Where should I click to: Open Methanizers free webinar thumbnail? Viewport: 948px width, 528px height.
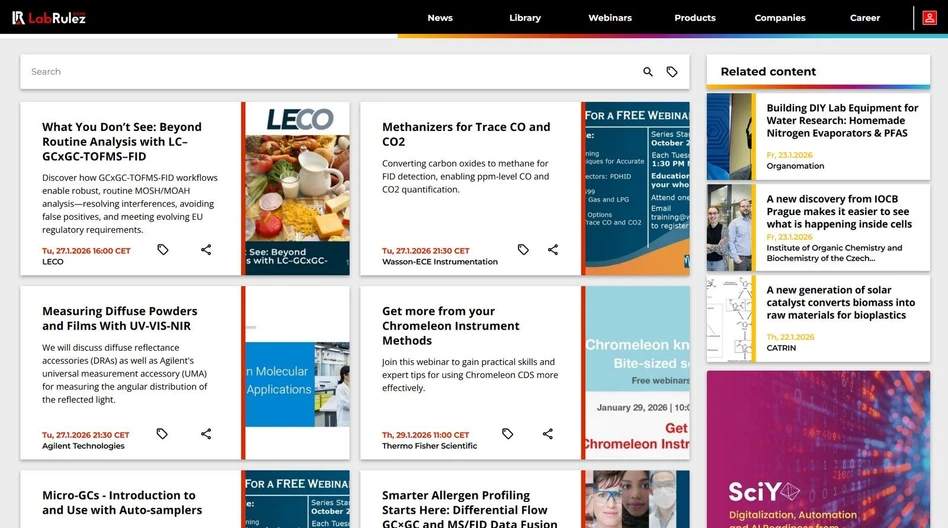tap(637, 189)
